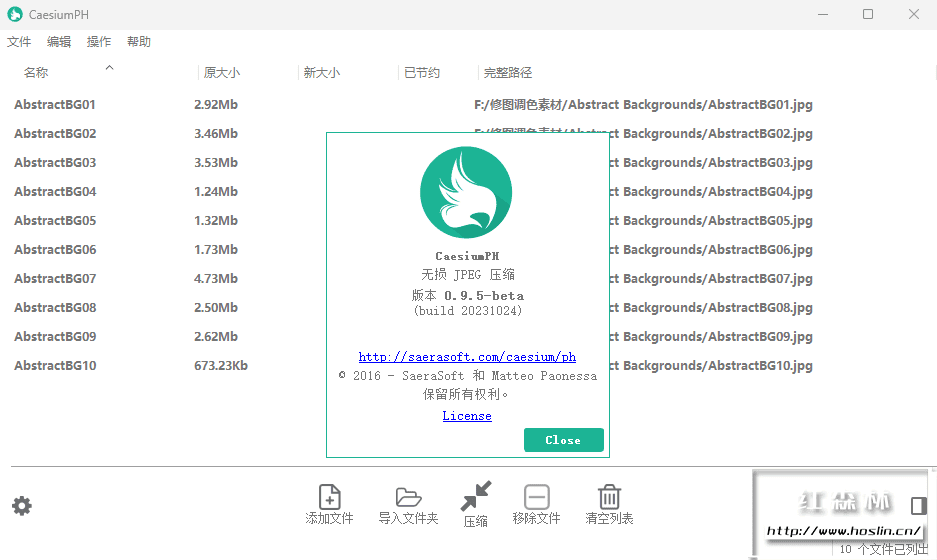
Task: Open the 文件 menu
Action: tap(19, 42)
